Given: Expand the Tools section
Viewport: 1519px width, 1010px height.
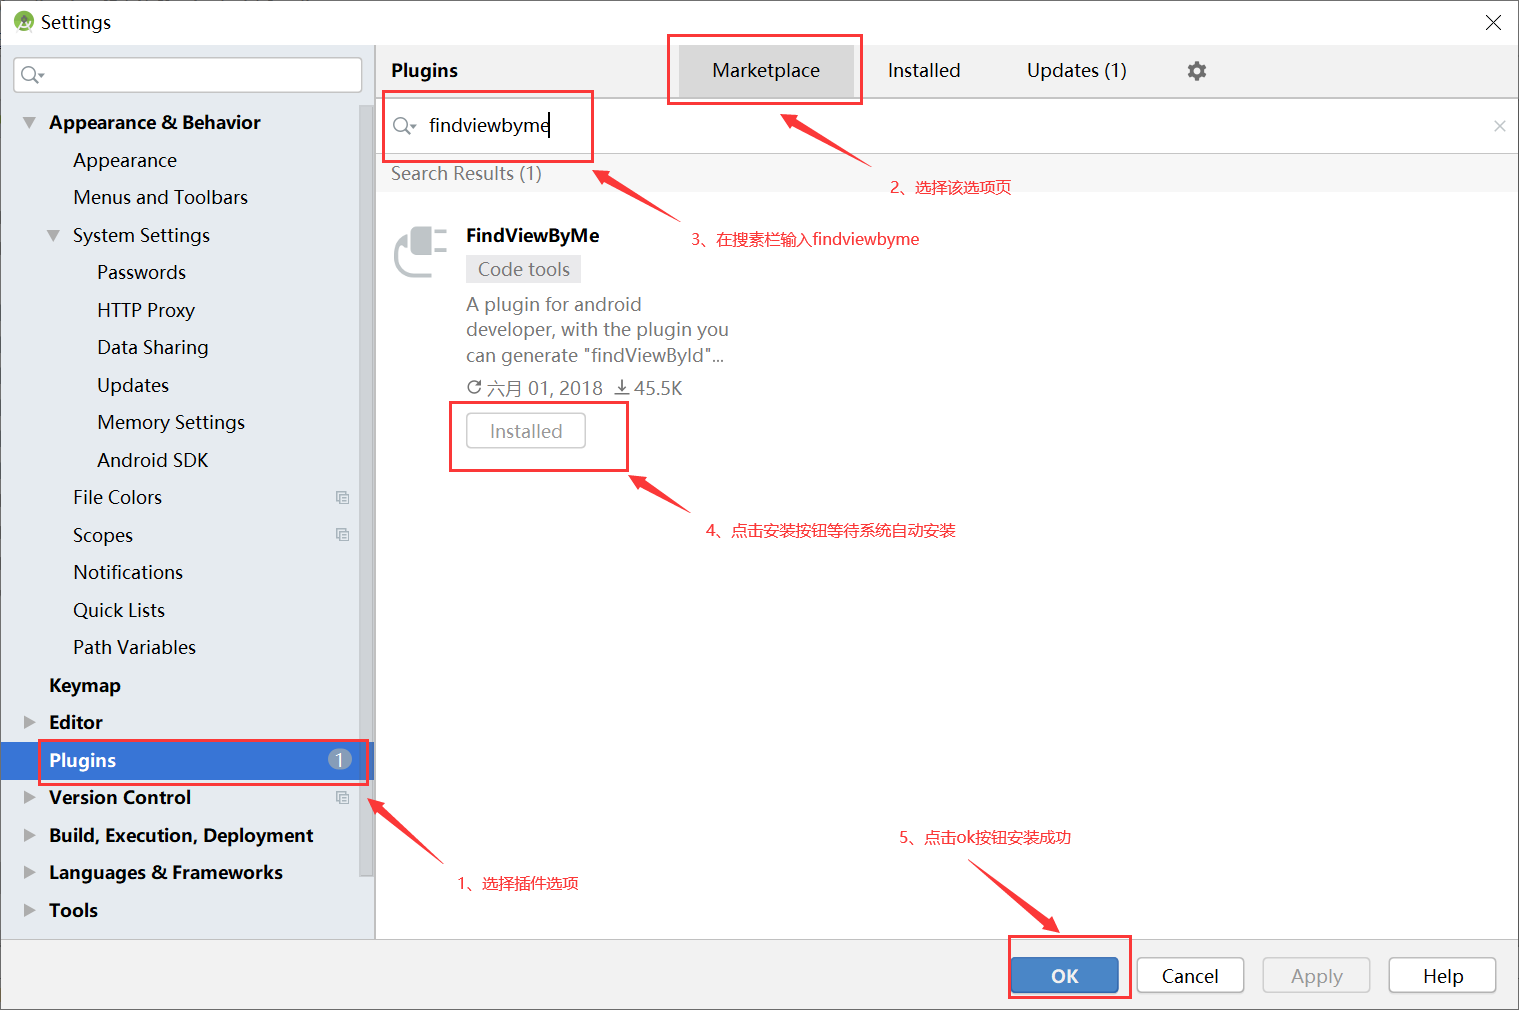Looking at the screenshot, I should pyautogui.click(x=29, y=910).
